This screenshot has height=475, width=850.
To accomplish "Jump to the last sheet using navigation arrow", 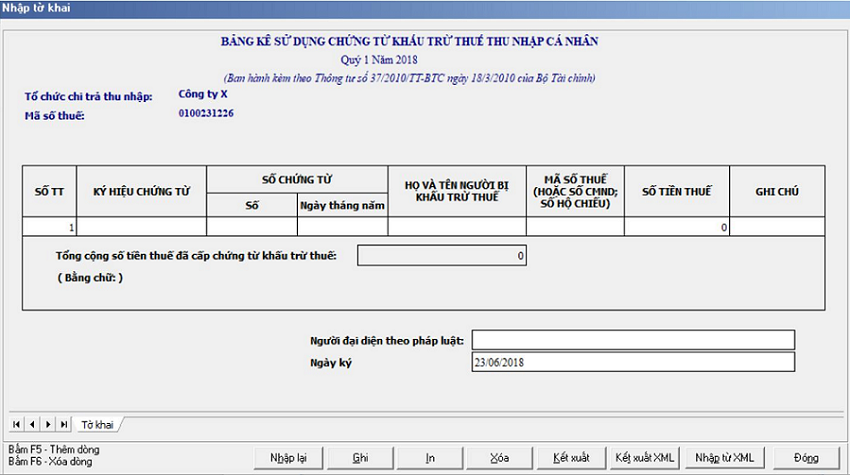I will click(x=64, y=425).
